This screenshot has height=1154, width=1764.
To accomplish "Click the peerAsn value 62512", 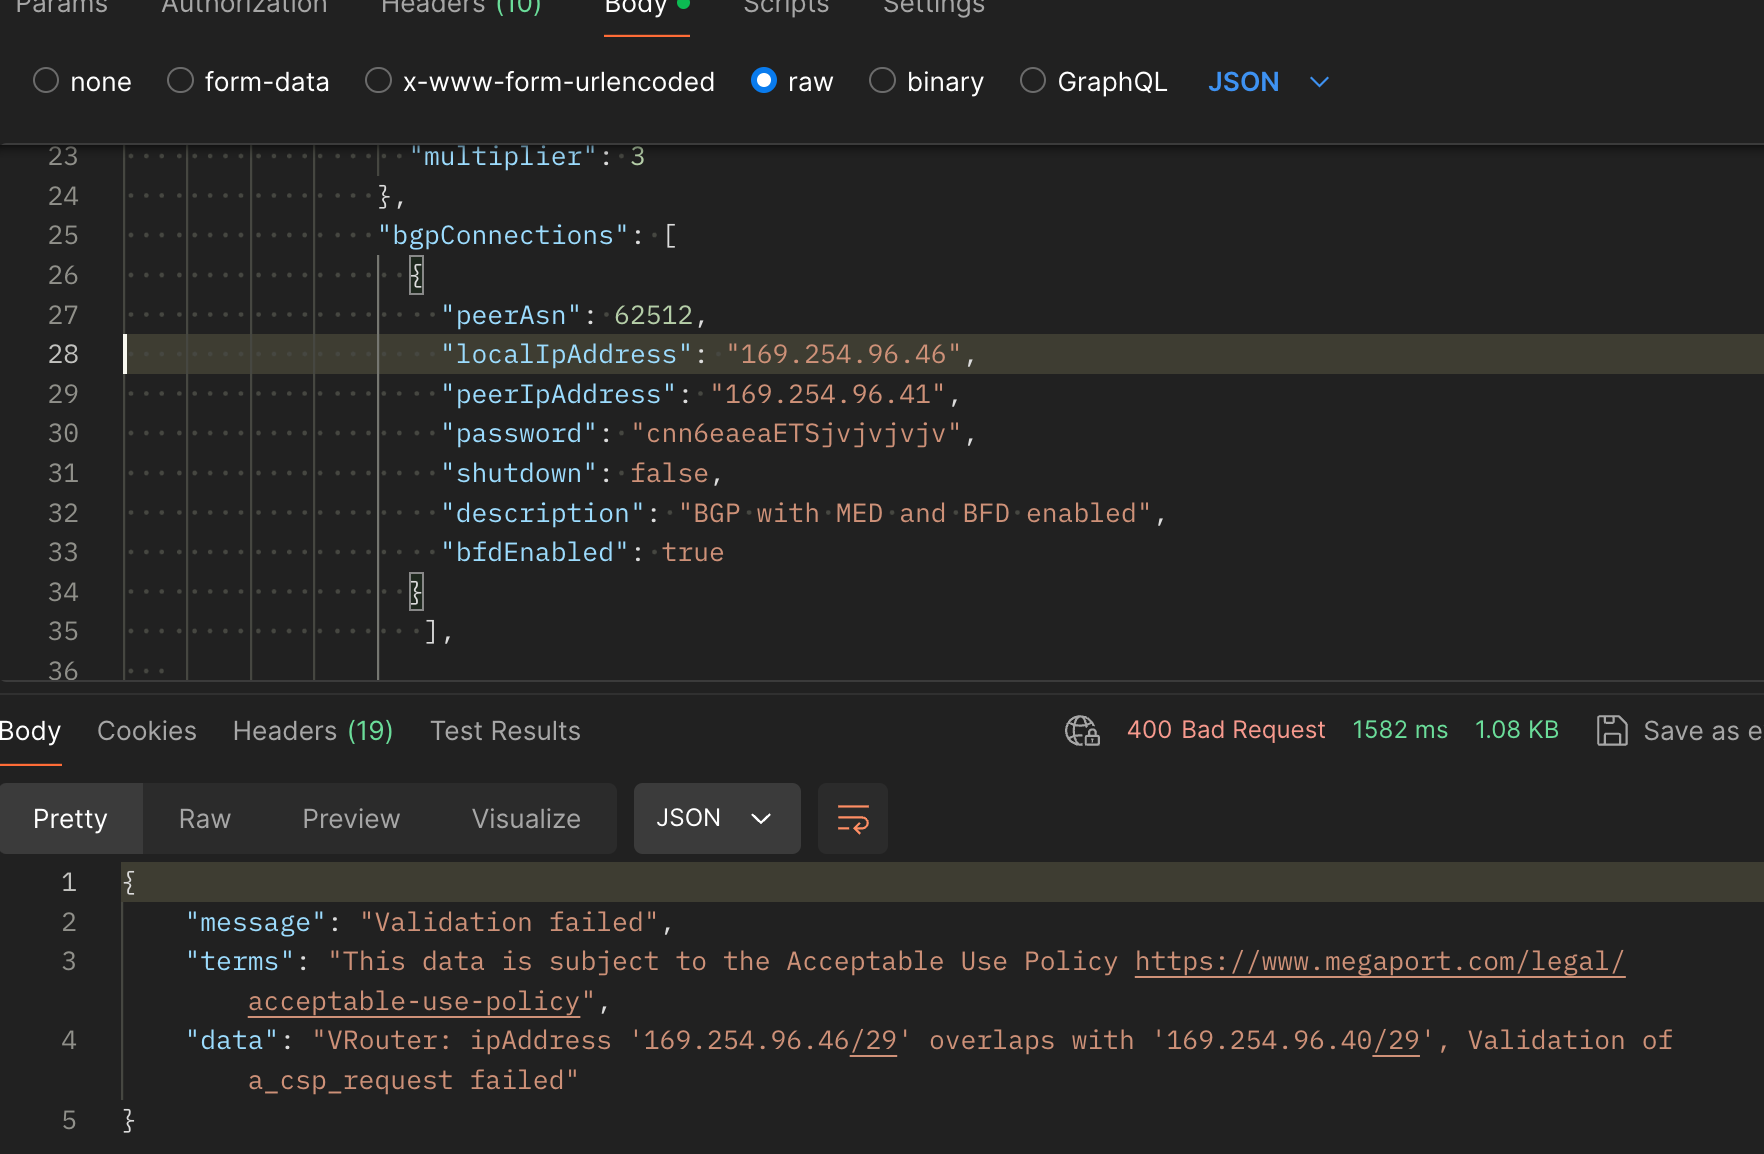I will (653, 315).
